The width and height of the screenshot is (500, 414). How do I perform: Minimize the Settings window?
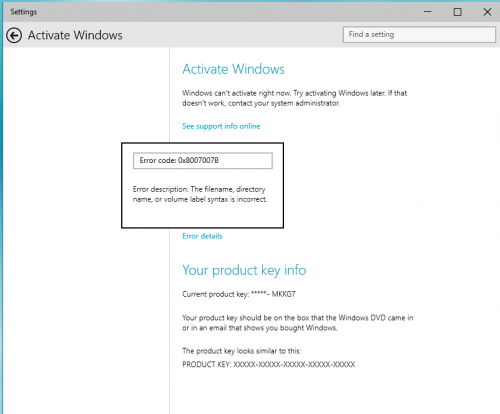click(x=428, y=12)
